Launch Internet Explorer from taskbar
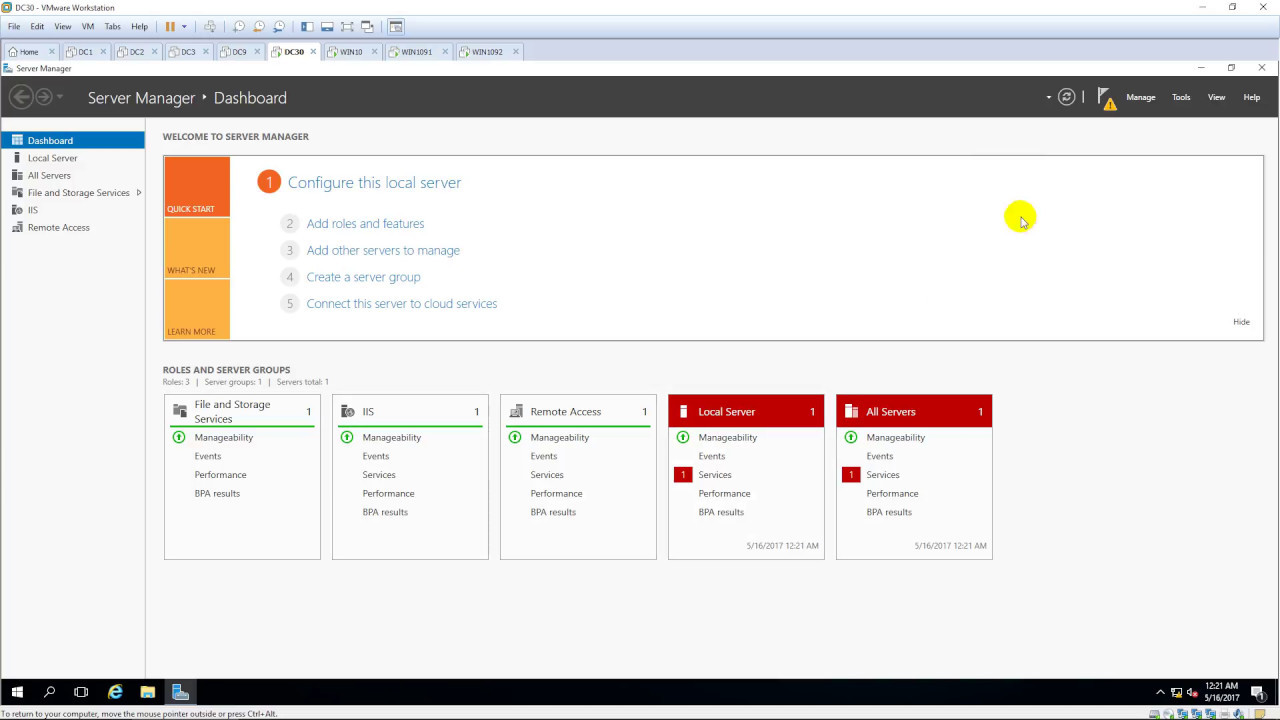 (x=115, y=692)
